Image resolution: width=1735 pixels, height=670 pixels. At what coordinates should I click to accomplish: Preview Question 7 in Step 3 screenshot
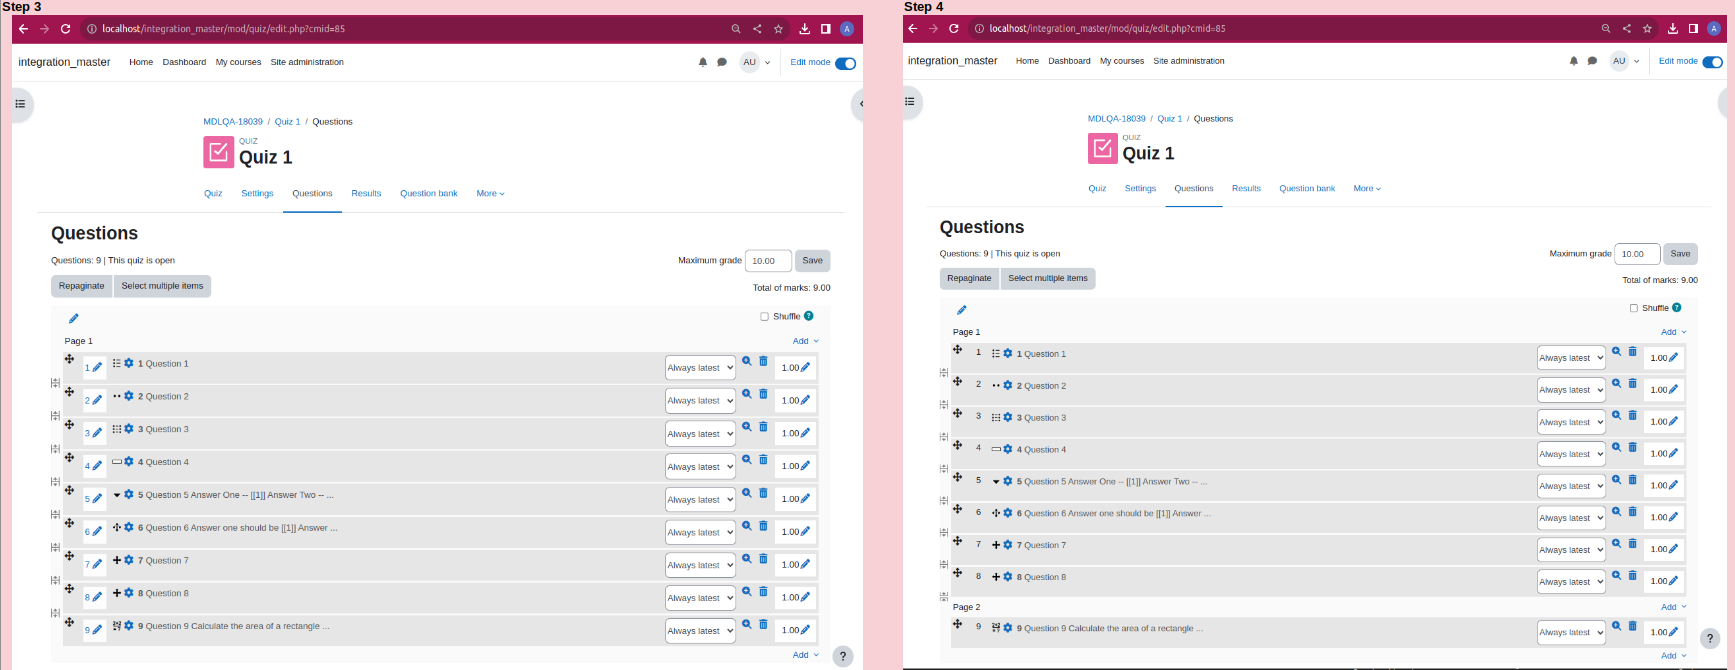746,558
